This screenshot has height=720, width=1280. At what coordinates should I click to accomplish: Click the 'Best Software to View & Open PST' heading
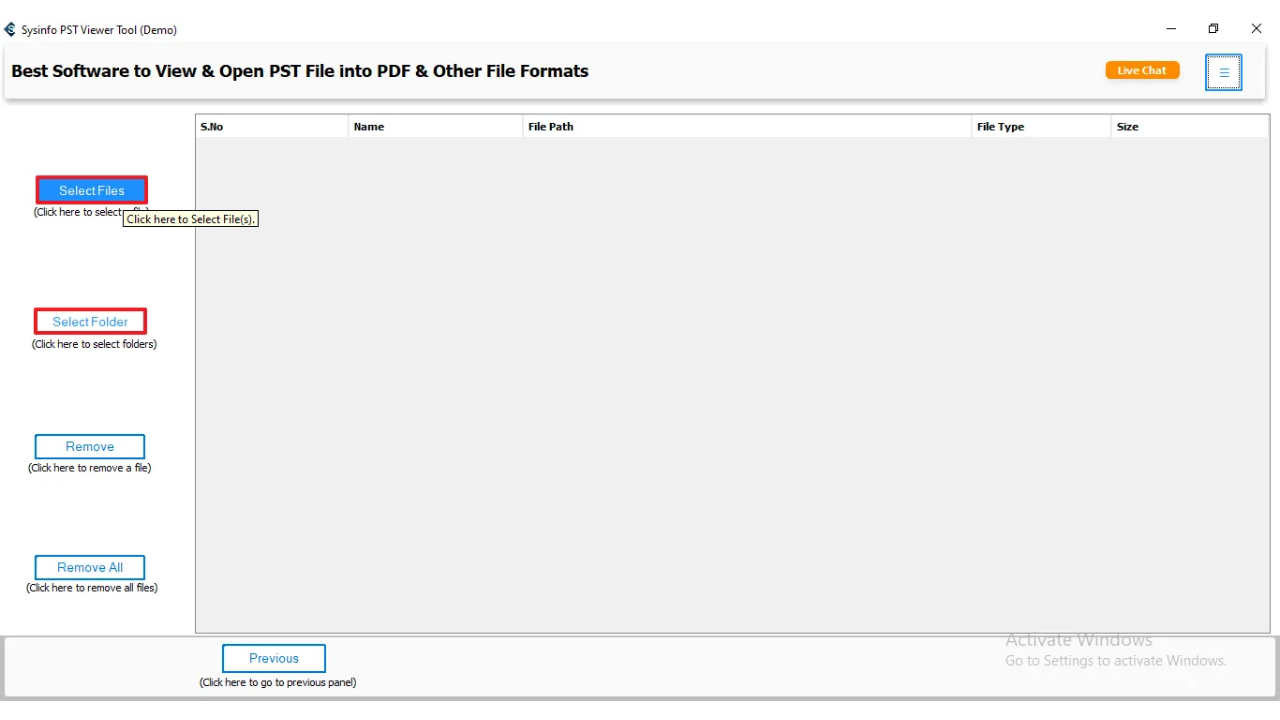pyautogui.click(x=300, y=71)
